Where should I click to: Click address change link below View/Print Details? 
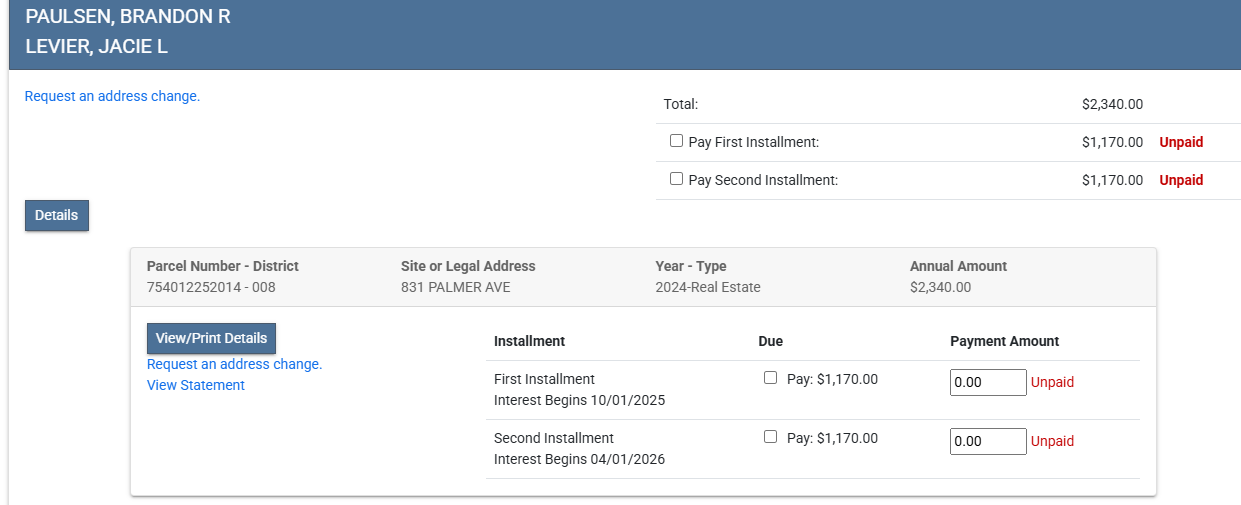tap(234, 364)
